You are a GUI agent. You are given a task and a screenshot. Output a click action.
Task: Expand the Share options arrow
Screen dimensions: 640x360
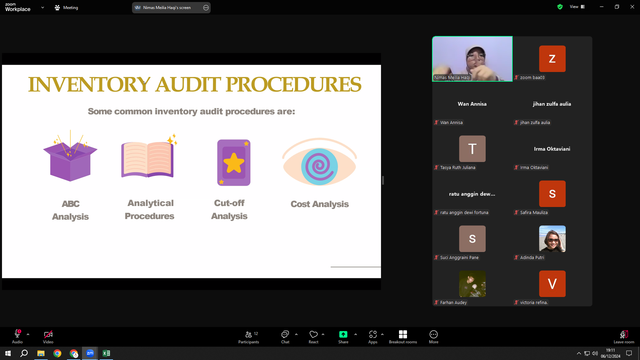356,334
